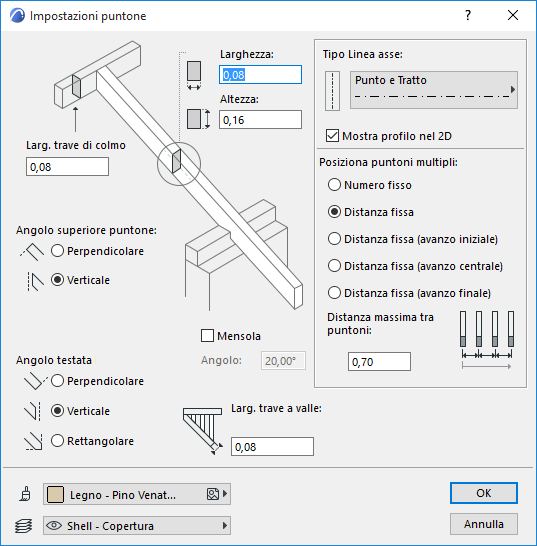Click the layers stack icon
This screenshot has height=546, width=537.
click(x=24, y=525)
